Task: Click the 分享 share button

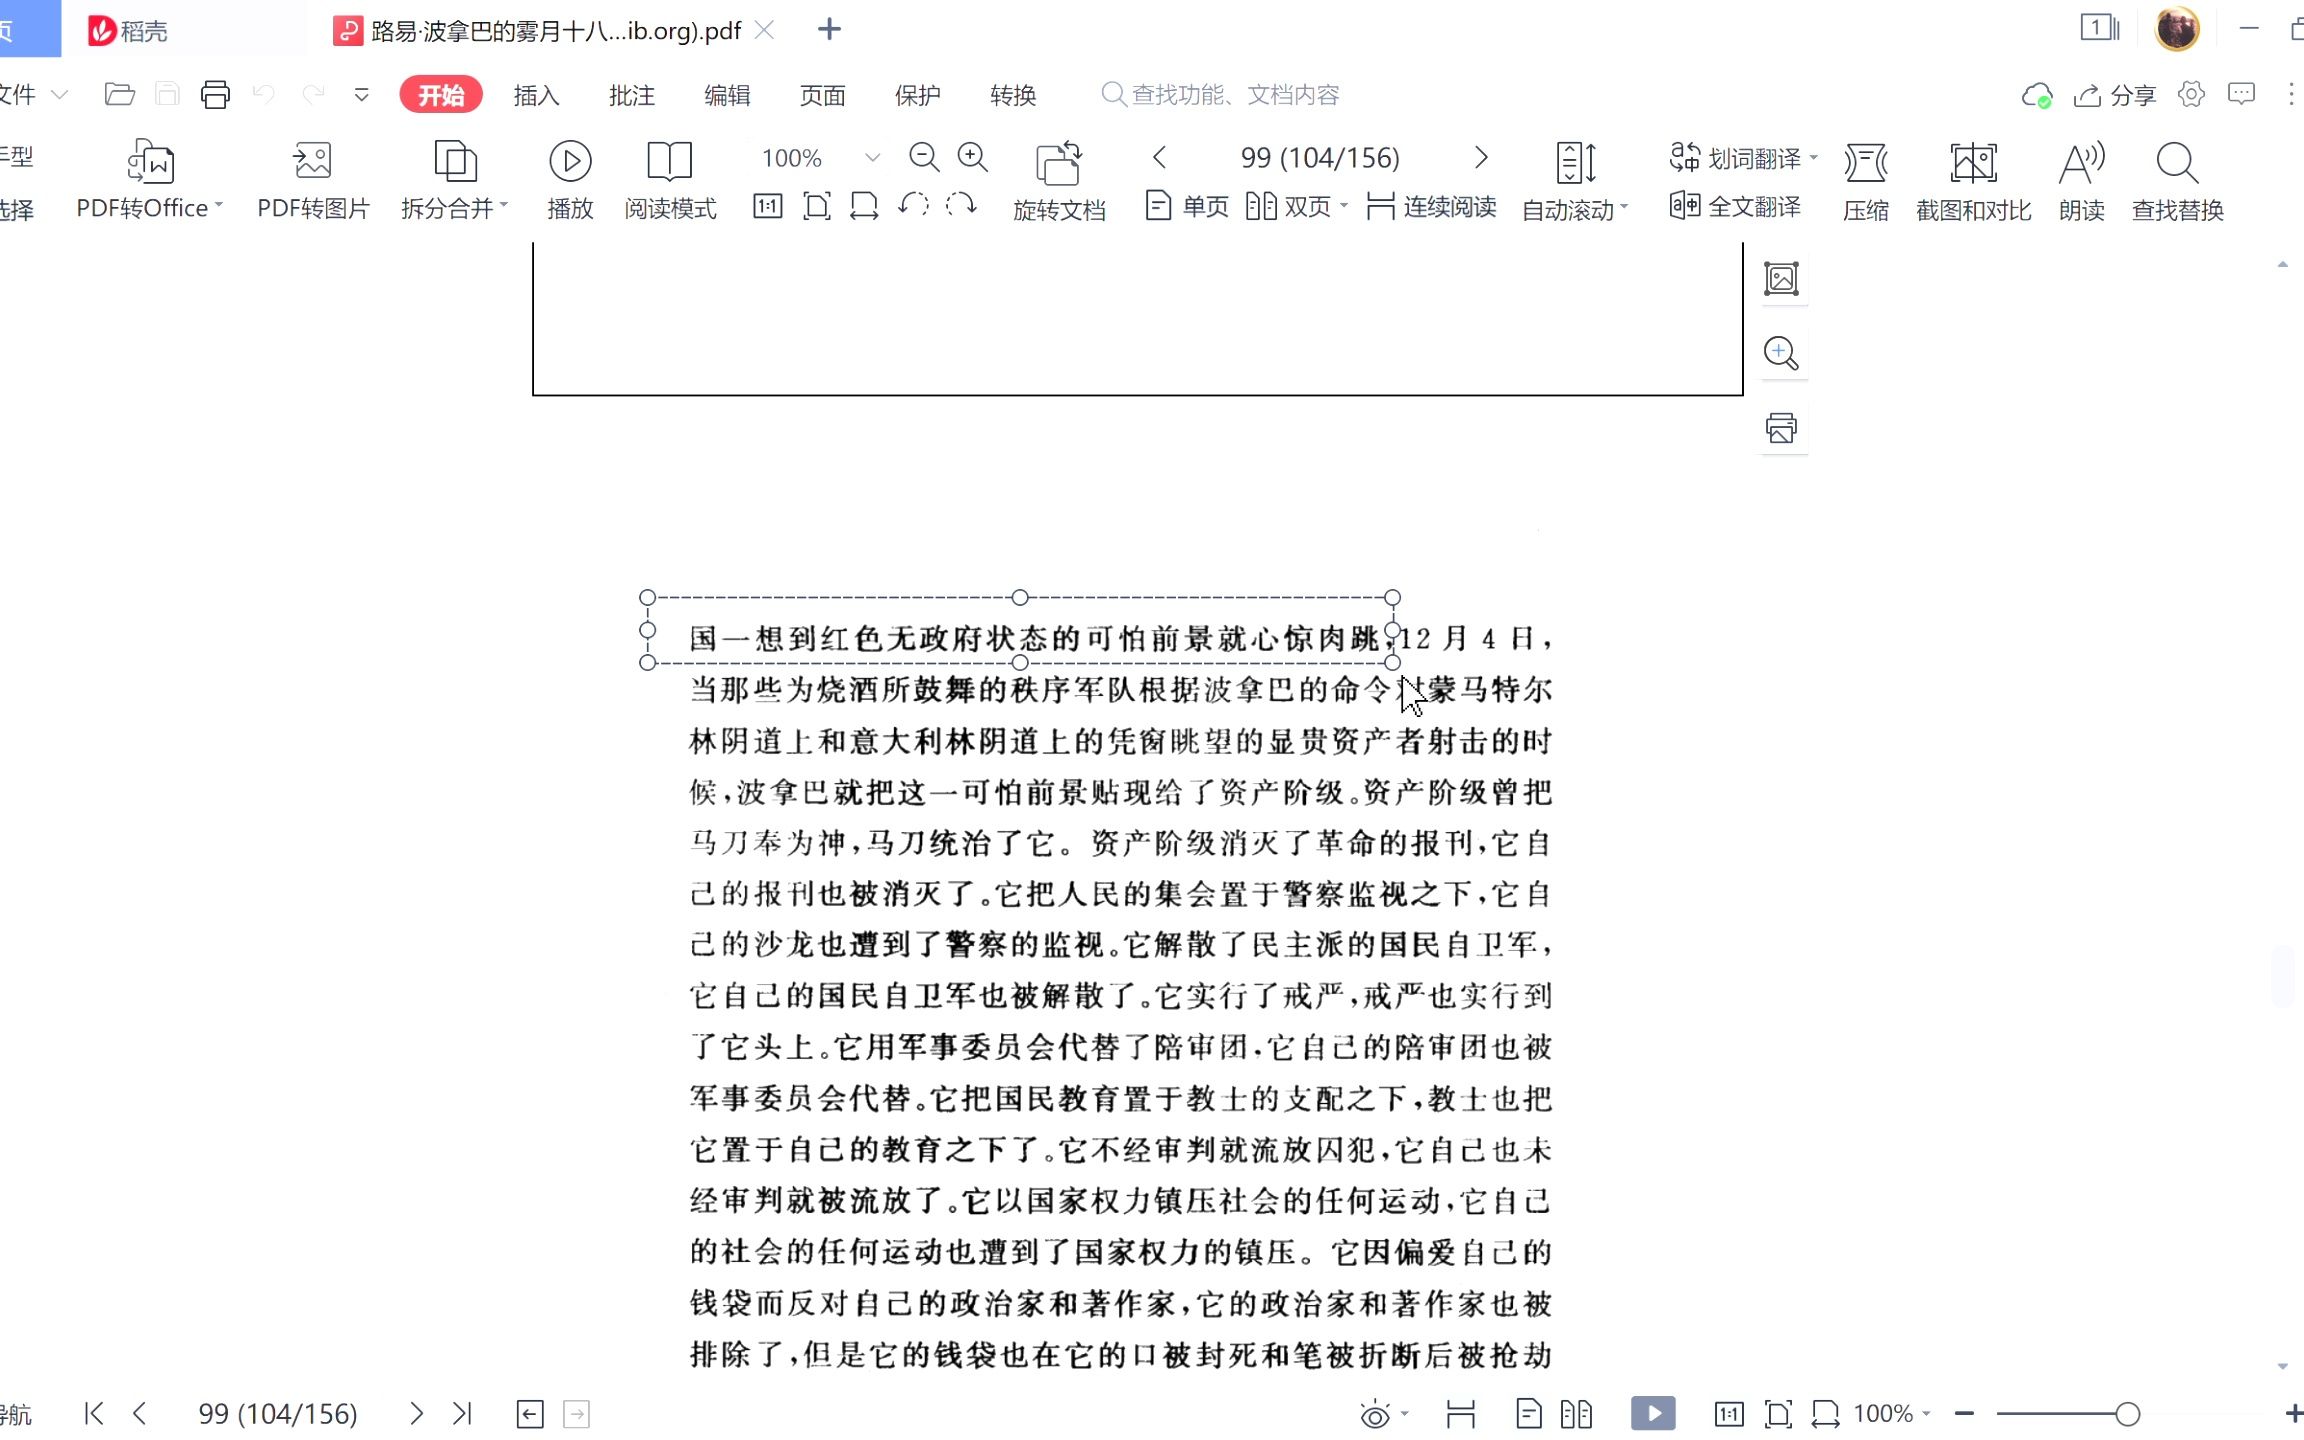Action: pos(2115,95)
